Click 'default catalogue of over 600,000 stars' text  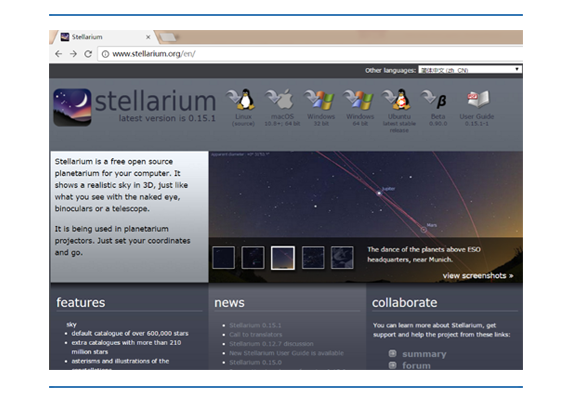click(x=130, y=333)
